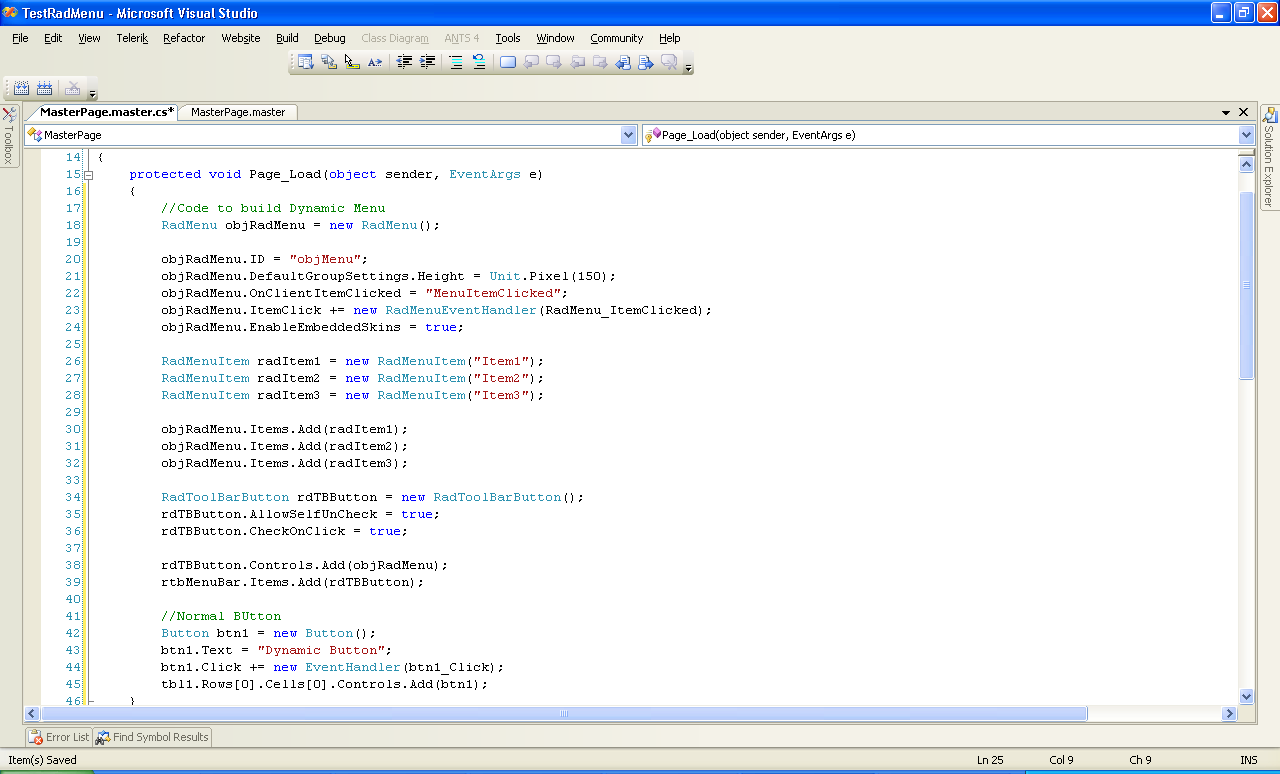Open the Community menu
The image size is (1280, 774).
click(x=616, y=38)
